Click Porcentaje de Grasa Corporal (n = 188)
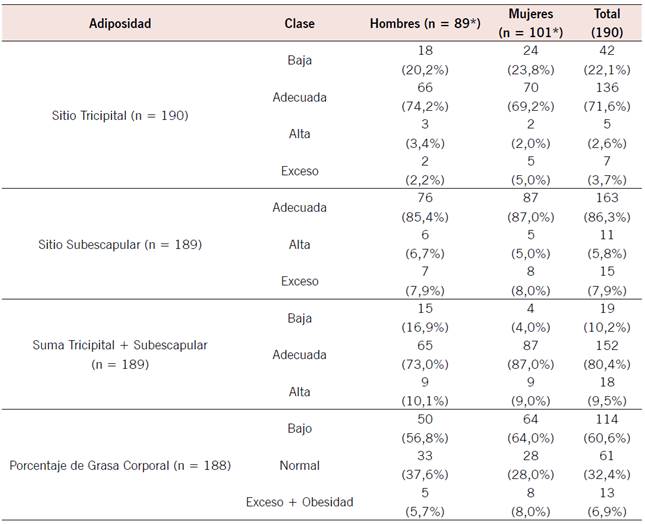 pyautogui.click(x=120, y=465)
